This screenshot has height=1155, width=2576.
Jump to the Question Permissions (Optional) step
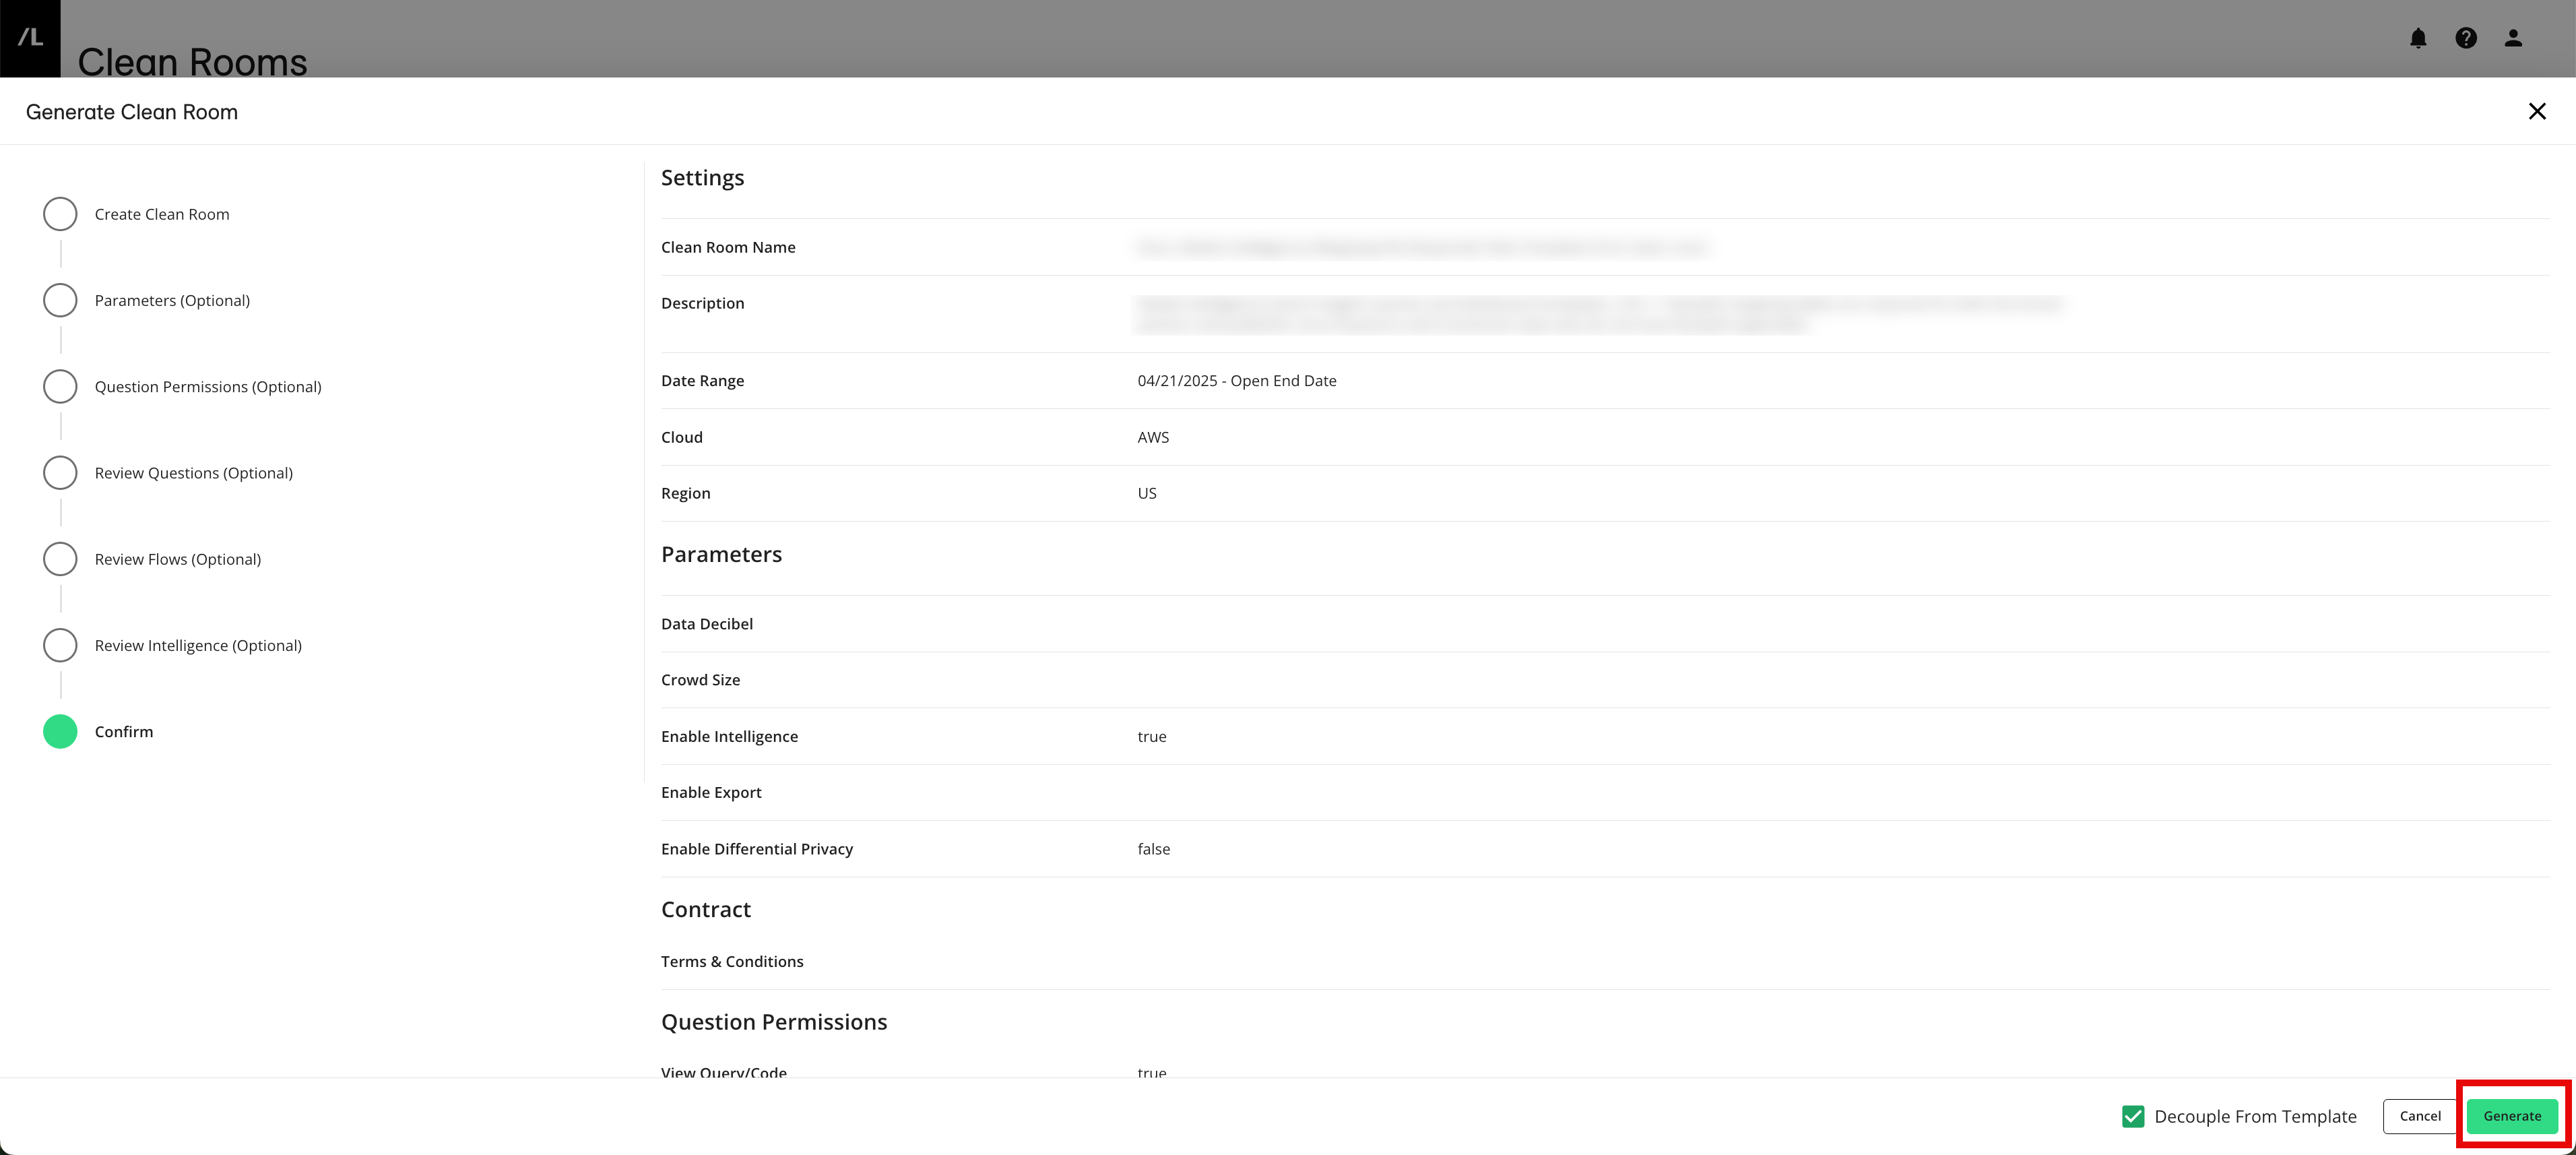coord(60,386)
